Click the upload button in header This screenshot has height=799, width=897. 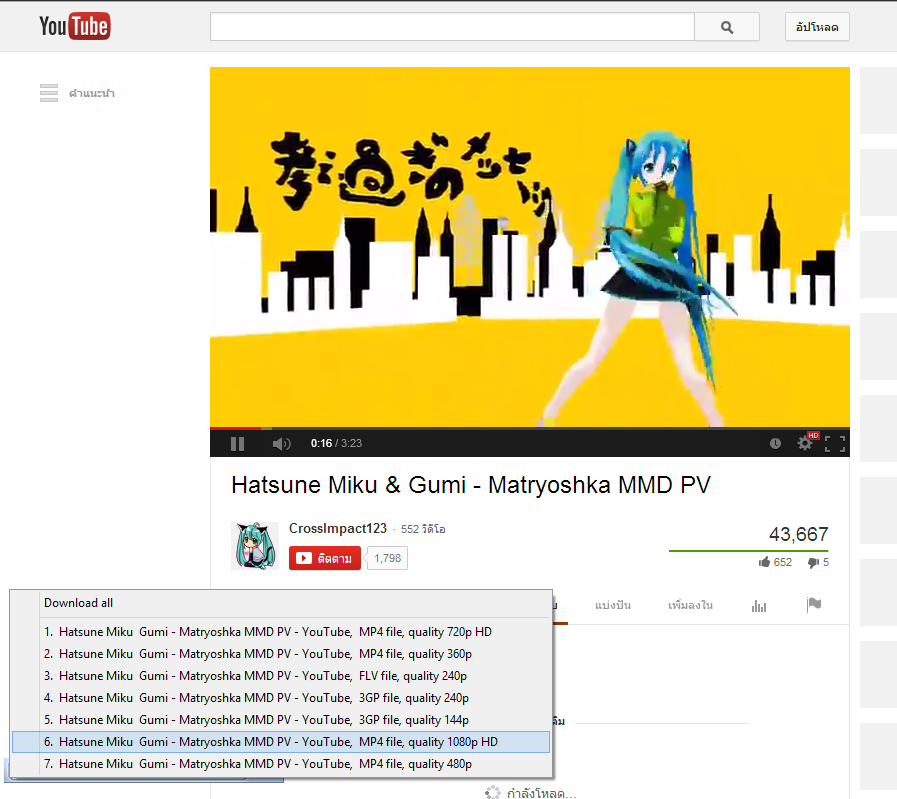click(817, 27)
